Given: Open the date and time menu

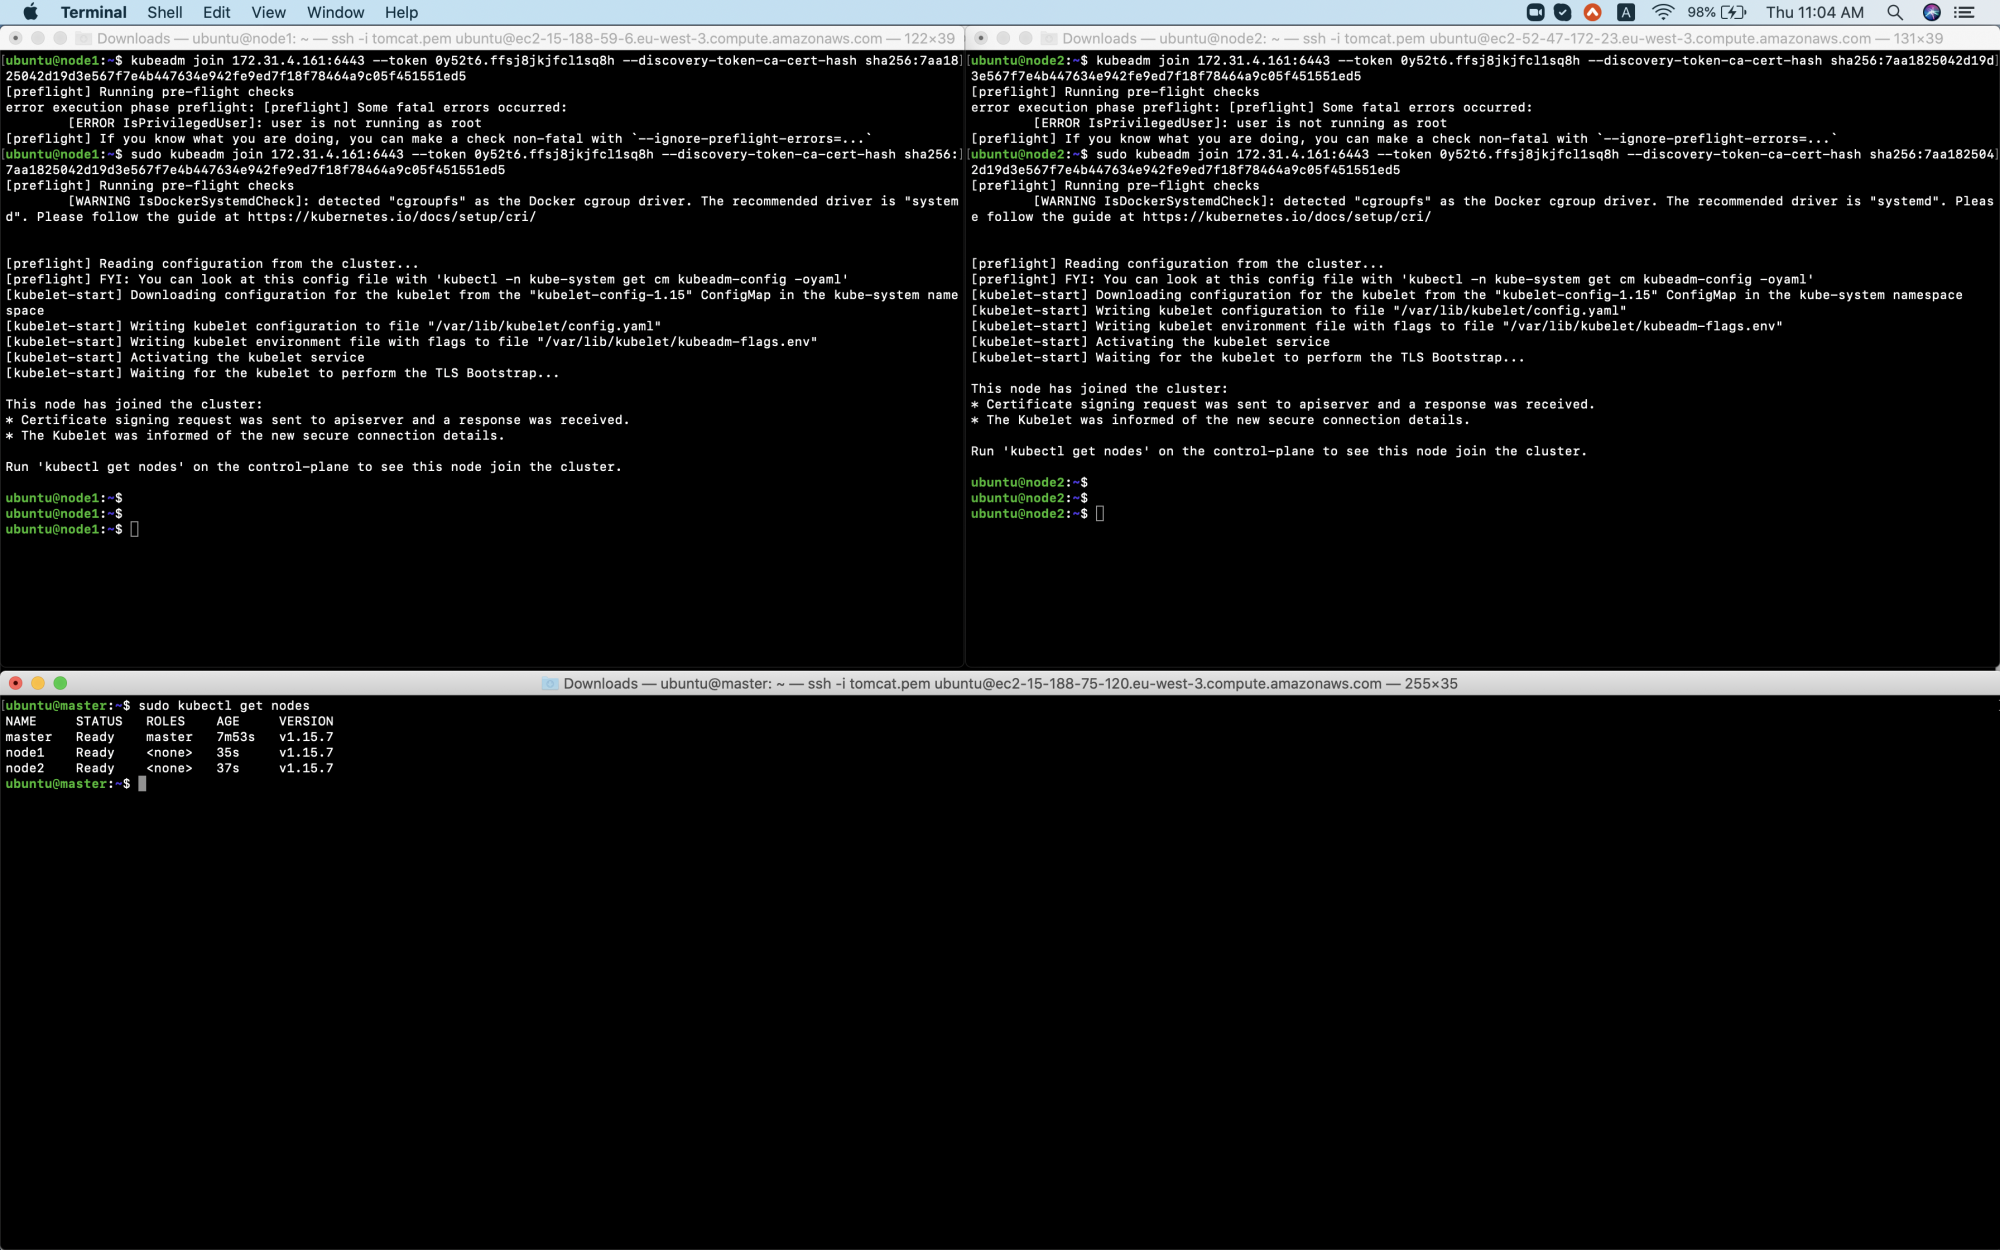Looking at the screenshot, I should tap(1814, 12).
